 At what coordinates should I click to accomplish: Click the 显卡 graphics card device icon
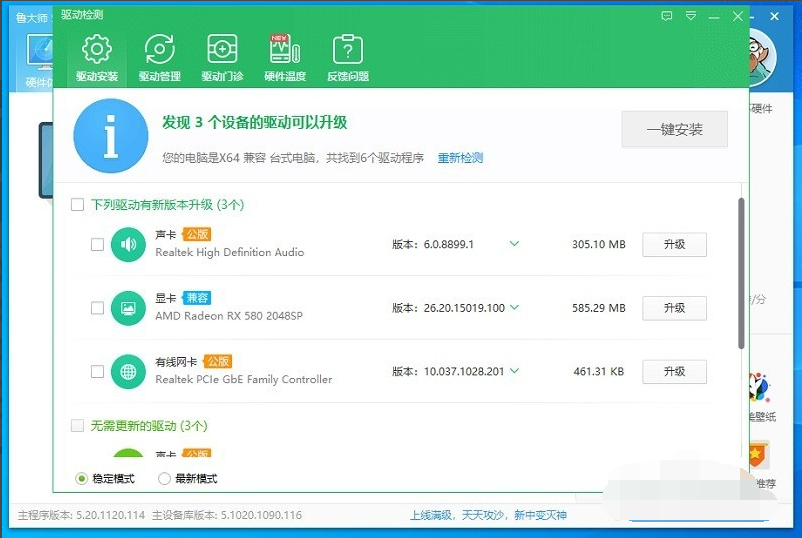(128, 308)
